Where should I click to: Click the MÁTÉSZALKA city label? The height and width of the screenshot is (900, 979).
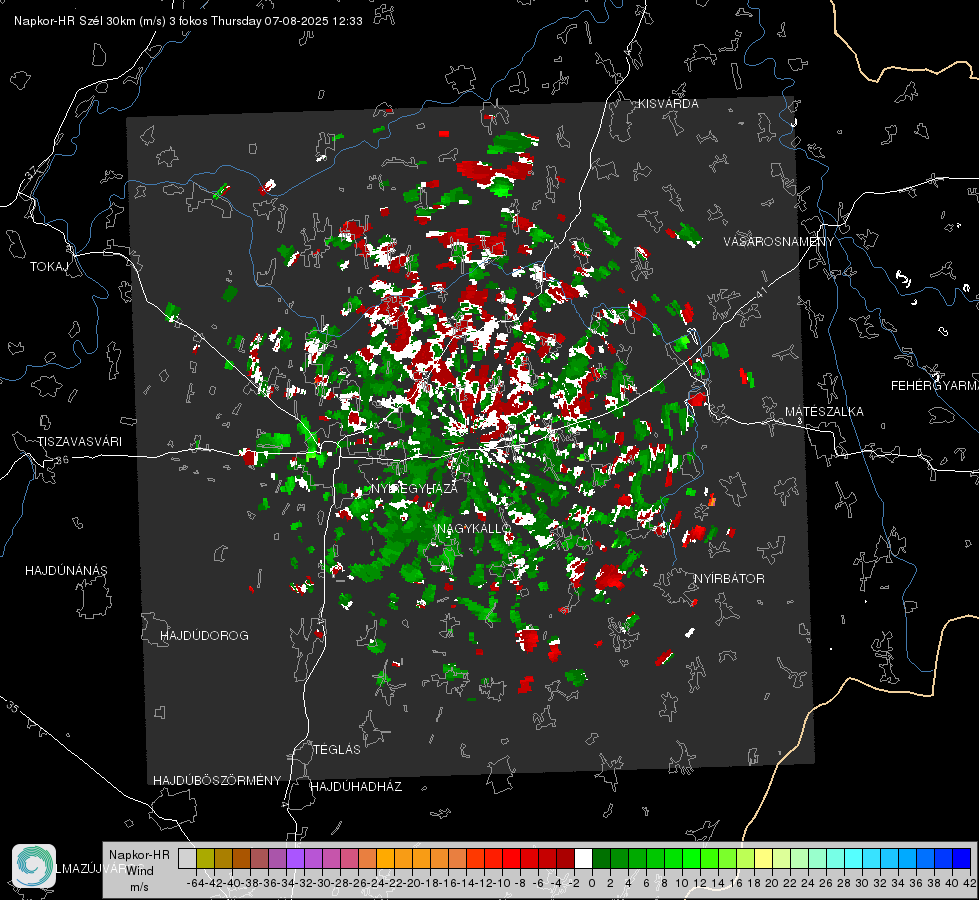point(824,412)
